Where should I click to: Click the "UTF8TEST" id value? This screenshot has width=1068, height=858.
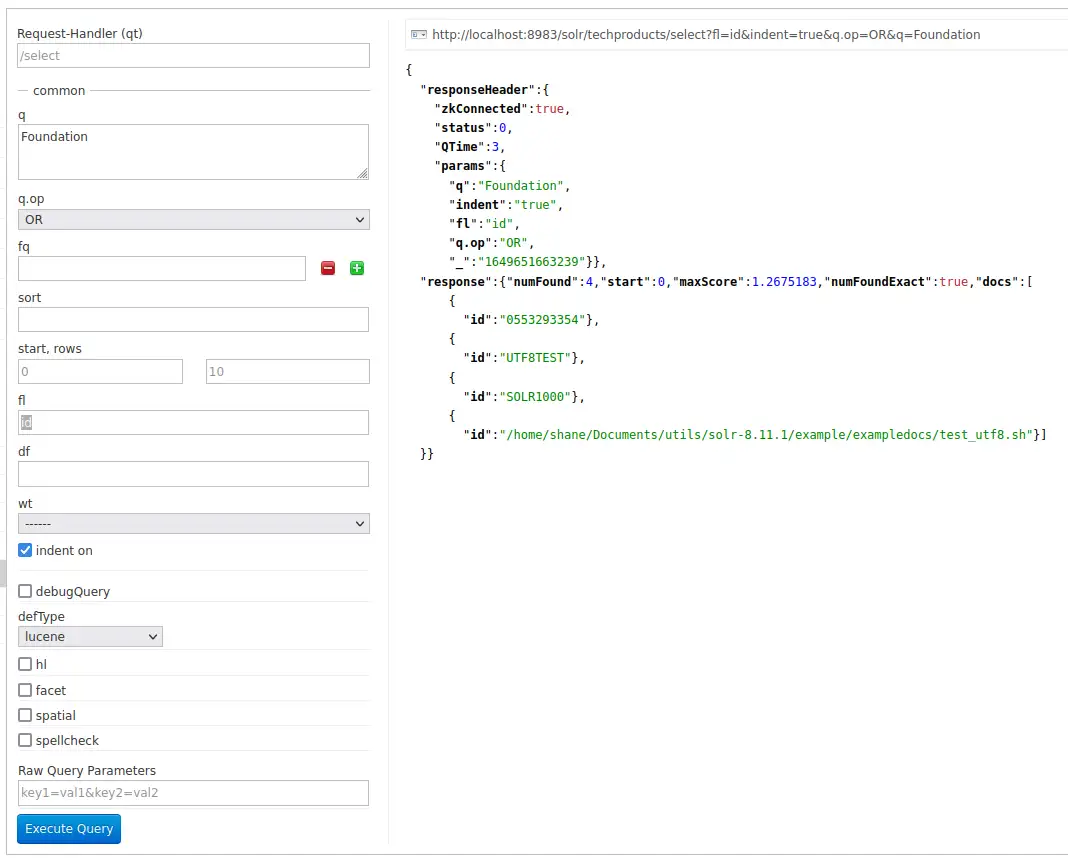535,358
